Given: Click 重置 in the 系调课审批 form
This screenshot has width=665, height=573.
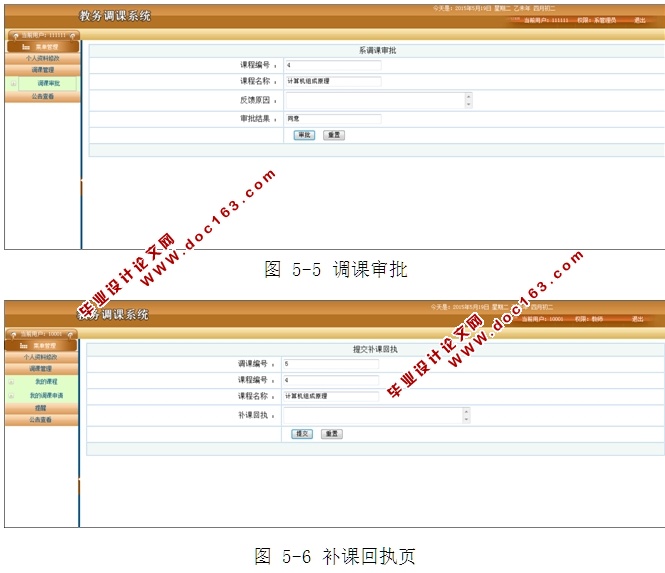Looking at the screenshot, I should [334, 135].
